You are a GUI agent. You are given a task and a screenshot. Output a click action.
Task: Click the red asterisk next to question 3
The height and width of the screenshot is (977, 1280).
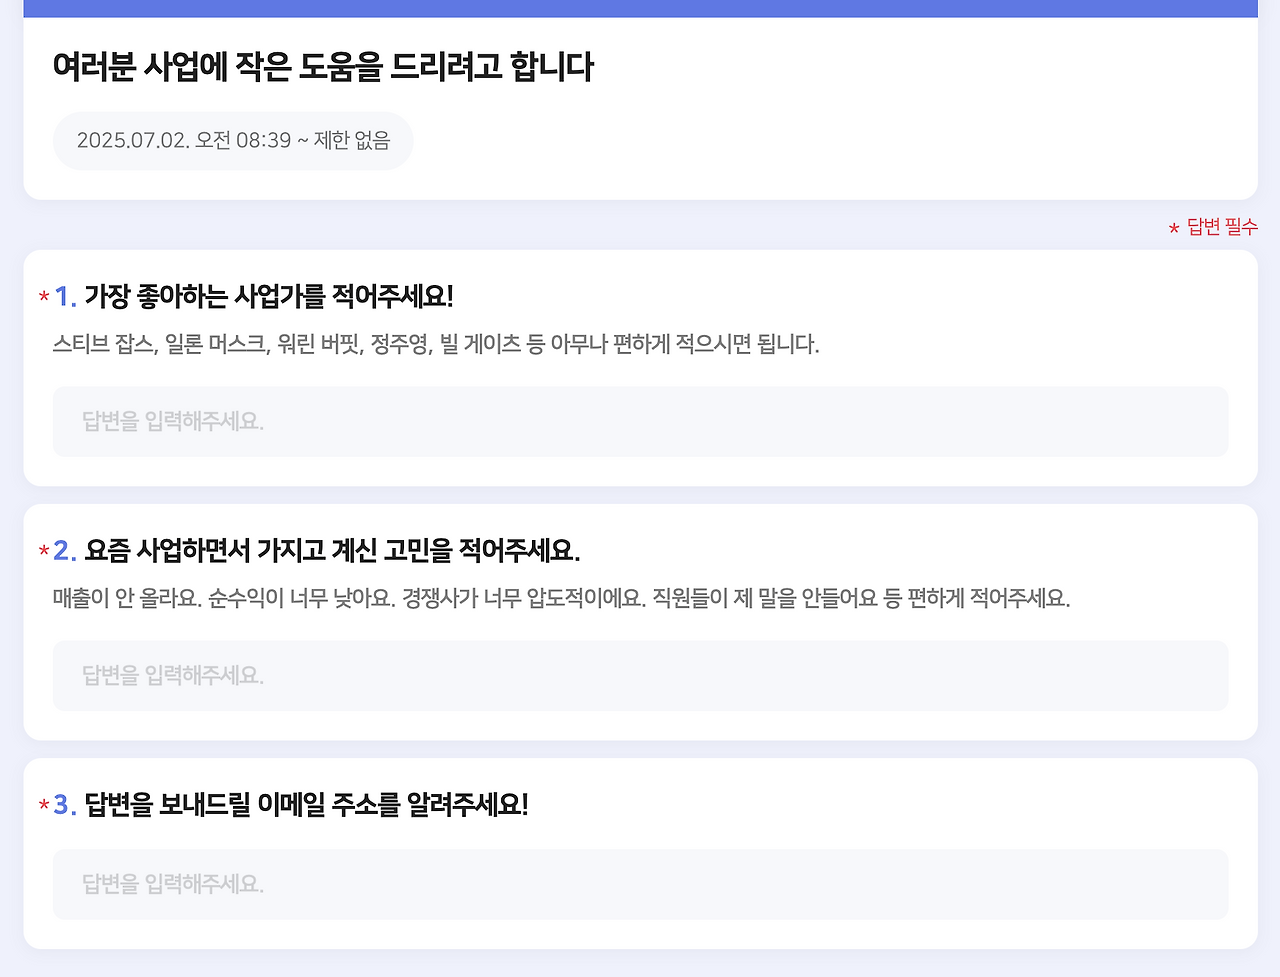click(x=42, y=804)
